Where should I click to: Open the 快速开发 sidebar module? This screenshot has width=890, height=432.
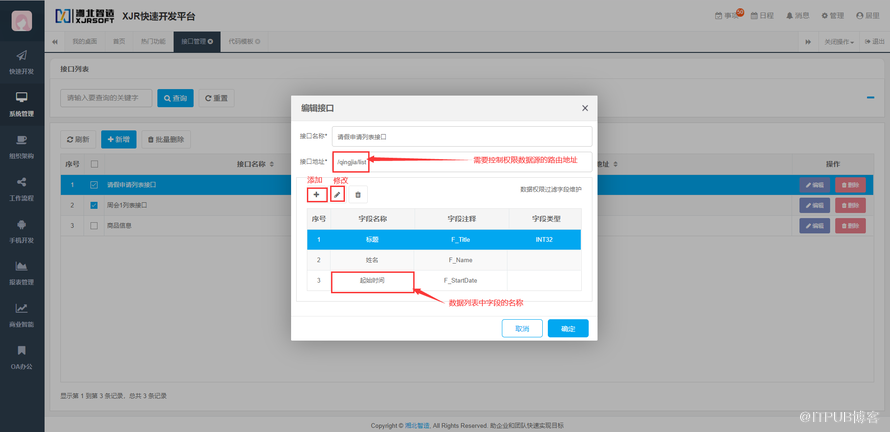point(22,62)
